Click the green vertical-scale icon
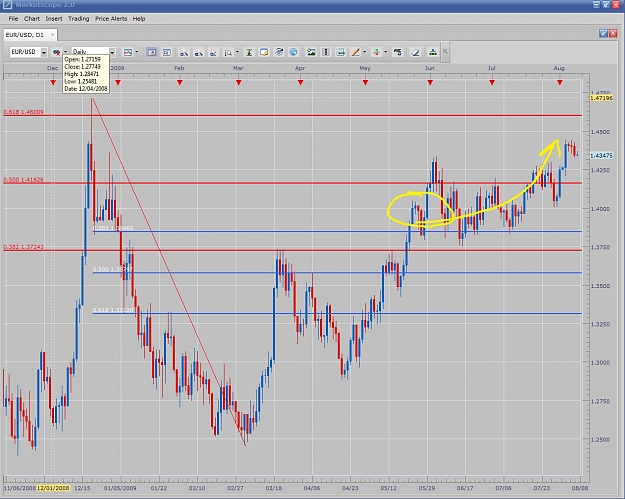 click(249, 52)
